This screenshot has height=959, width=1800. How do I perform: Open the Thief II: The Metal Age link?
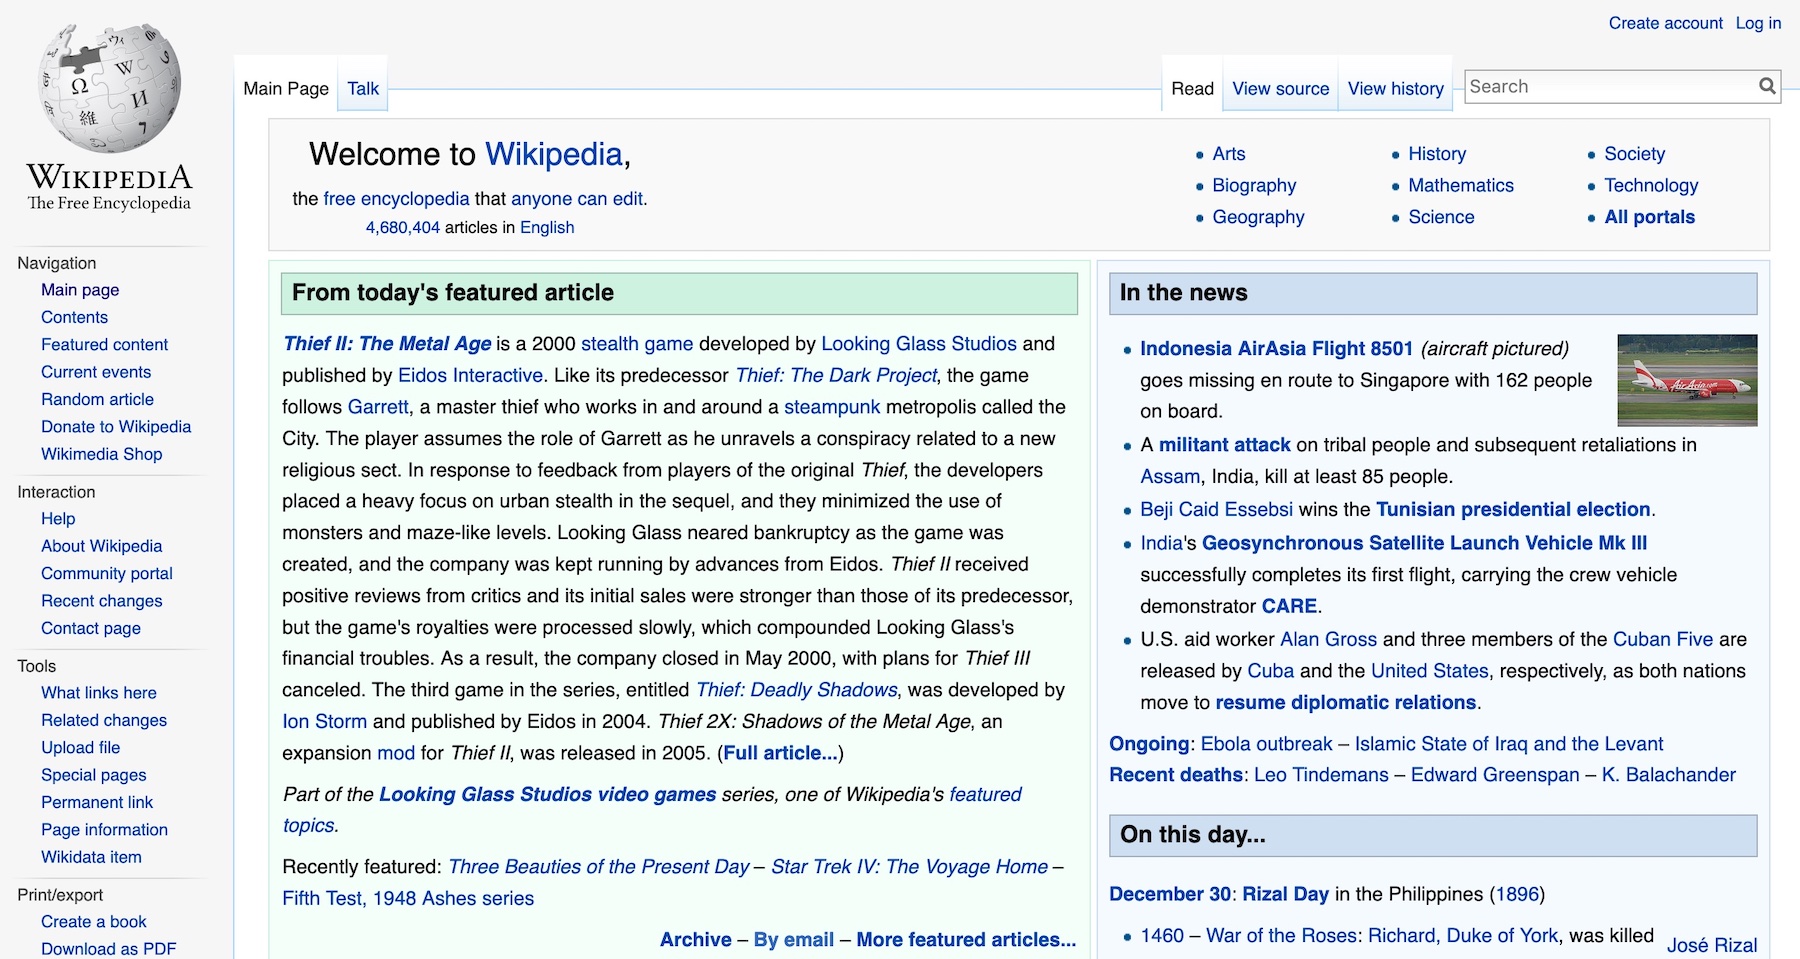coord(387,344)
